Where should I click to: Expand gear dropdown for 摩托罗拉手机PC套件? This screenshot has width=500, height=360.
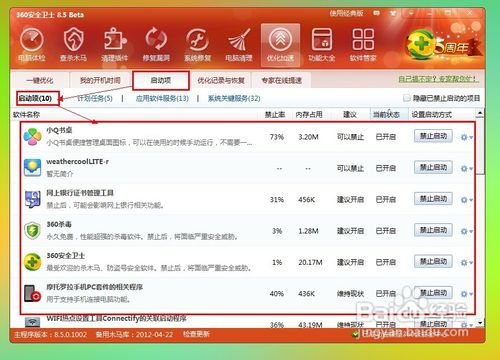(x=466, y=294)
